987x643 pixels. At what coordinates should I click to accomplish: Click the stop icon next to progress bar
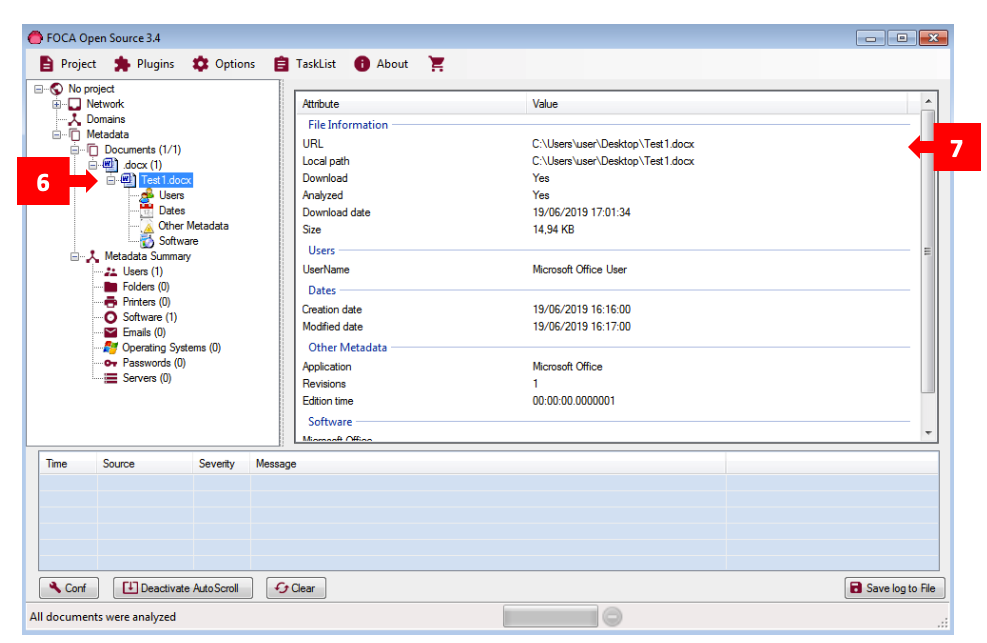point(612,617)
